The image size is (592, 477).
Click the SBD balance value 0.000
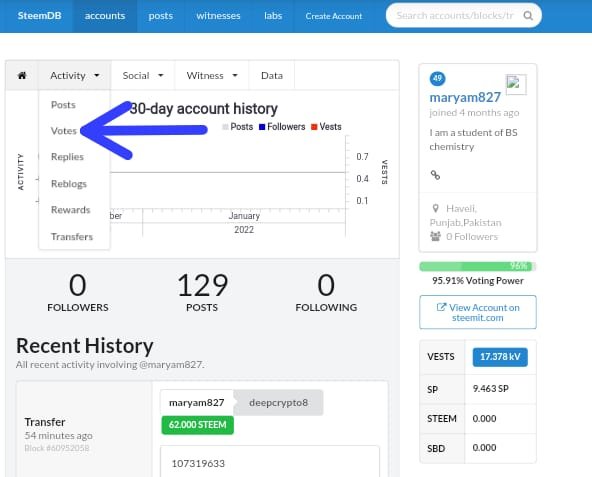(484, 448)
